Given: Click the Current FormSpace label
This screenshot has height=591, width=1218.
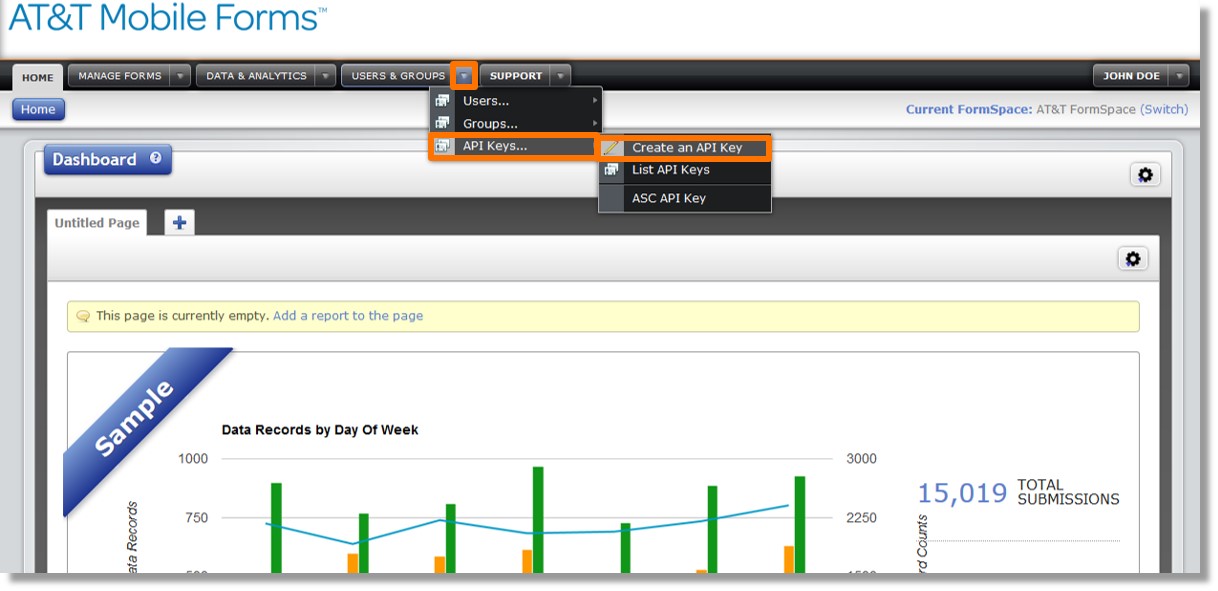Looking at the screenshot, I should pos(969,110).
